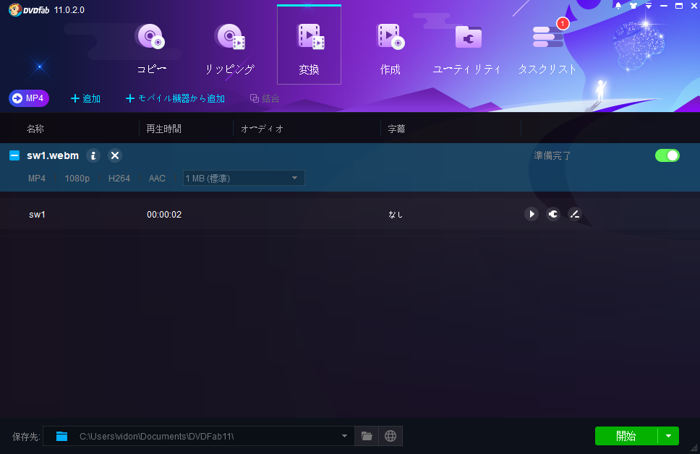The height and width of the screenshot is (454, 700).
Task: Click the subtitle value なし
Action: click(395, 215)
